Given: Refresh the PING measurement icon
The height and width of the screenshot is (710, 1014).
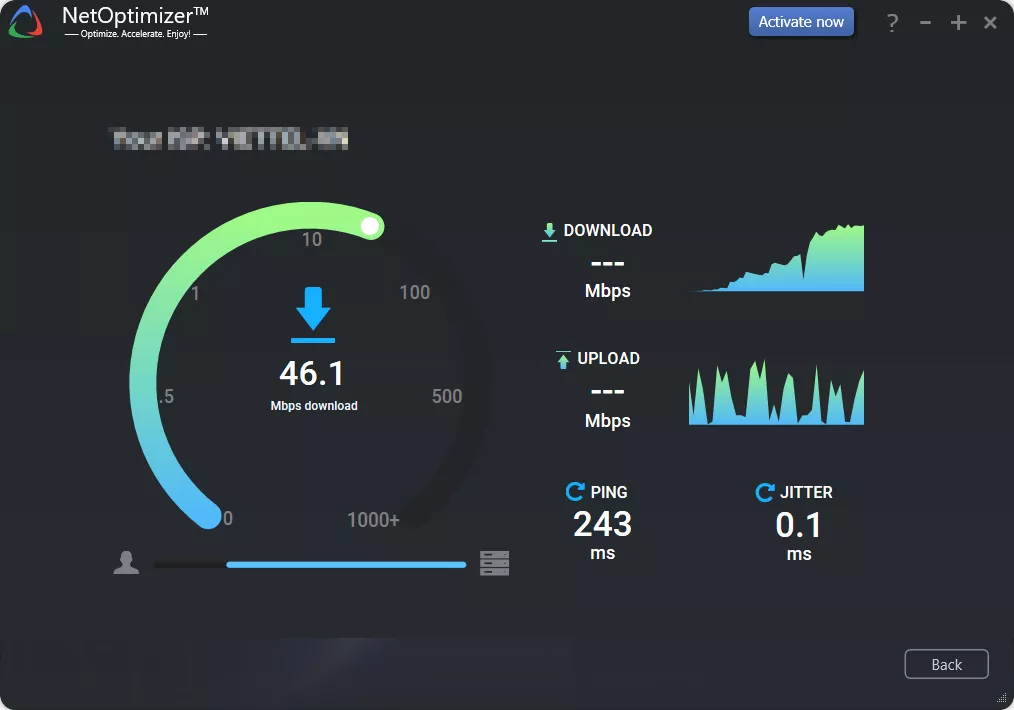Looking at the screenshot, I should (573, 491).
